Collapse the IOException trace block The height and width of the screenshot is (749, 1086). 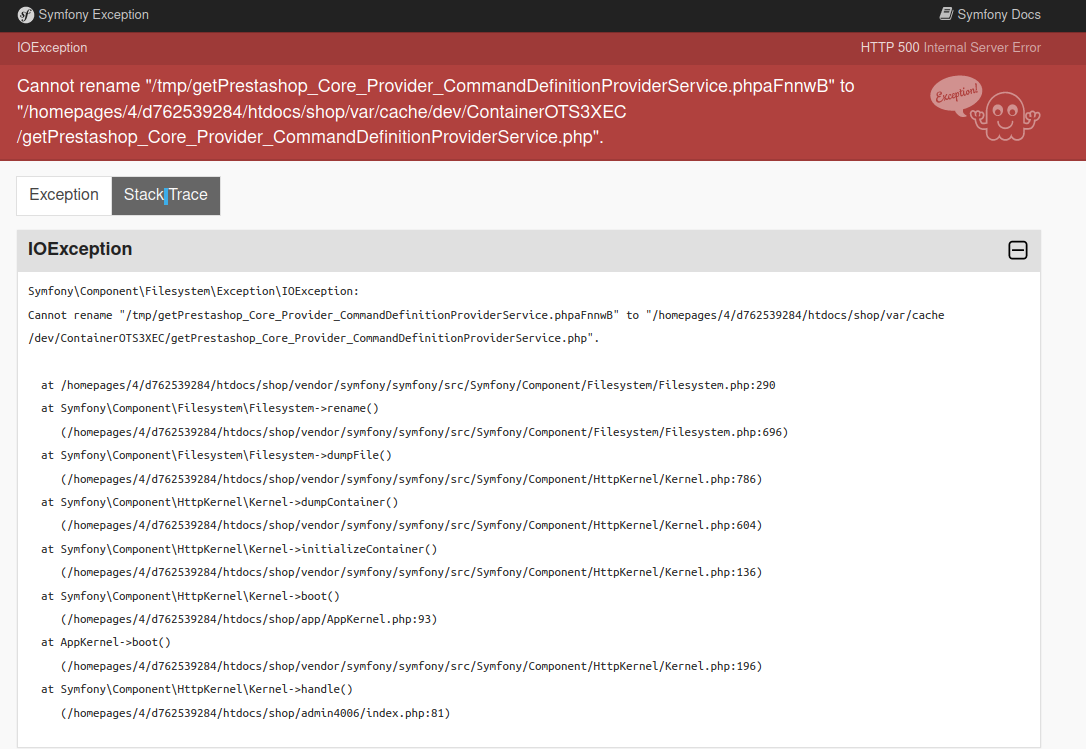pos(1017,250)
